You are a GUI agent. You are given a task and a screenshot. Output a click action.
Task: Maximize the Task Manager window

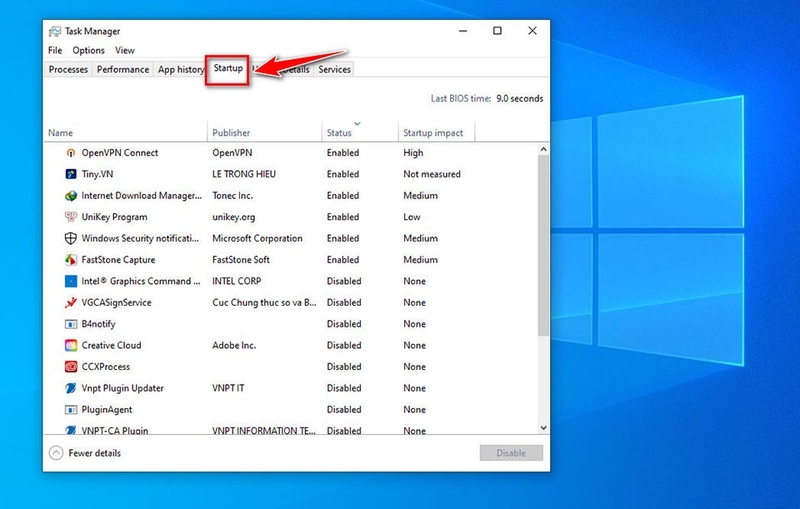(x=497, y=31)
